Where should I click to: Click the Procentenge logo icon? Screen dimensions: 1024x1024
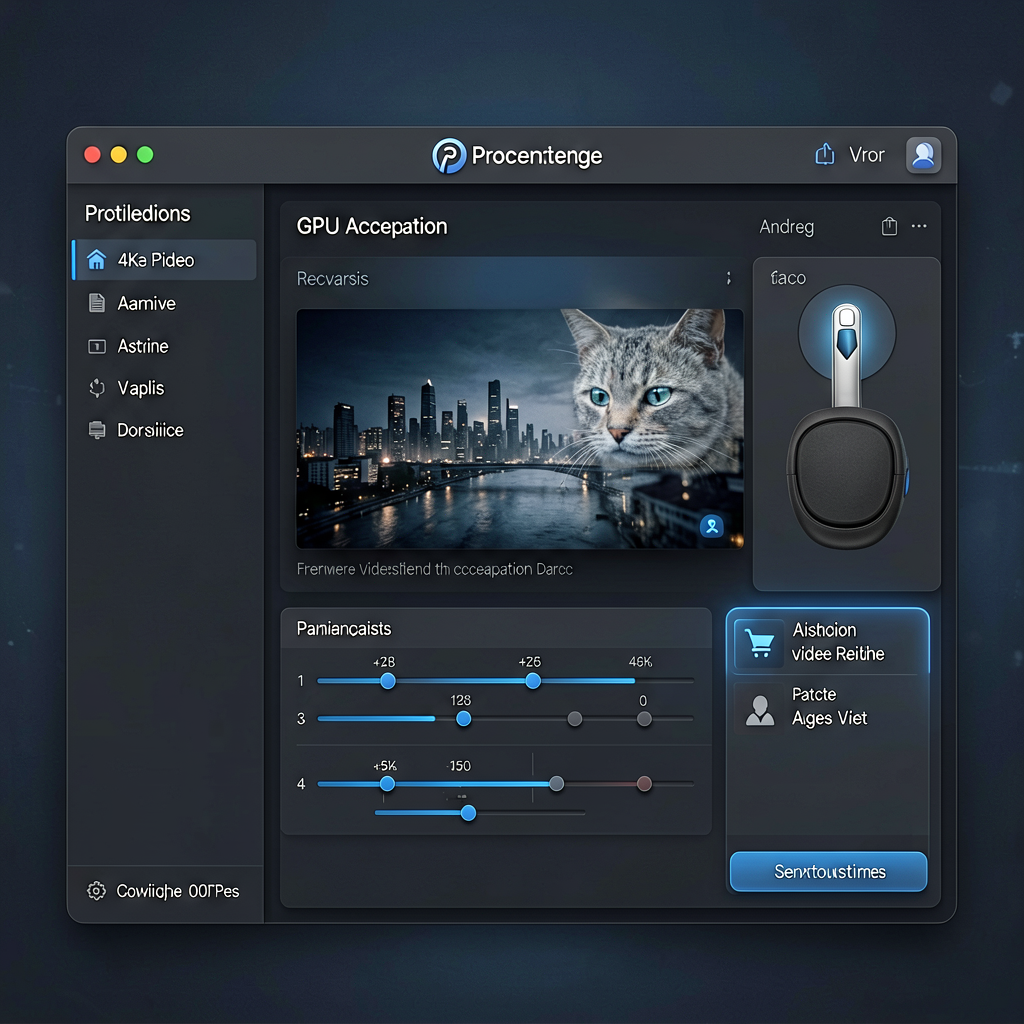tap(449, 155)
